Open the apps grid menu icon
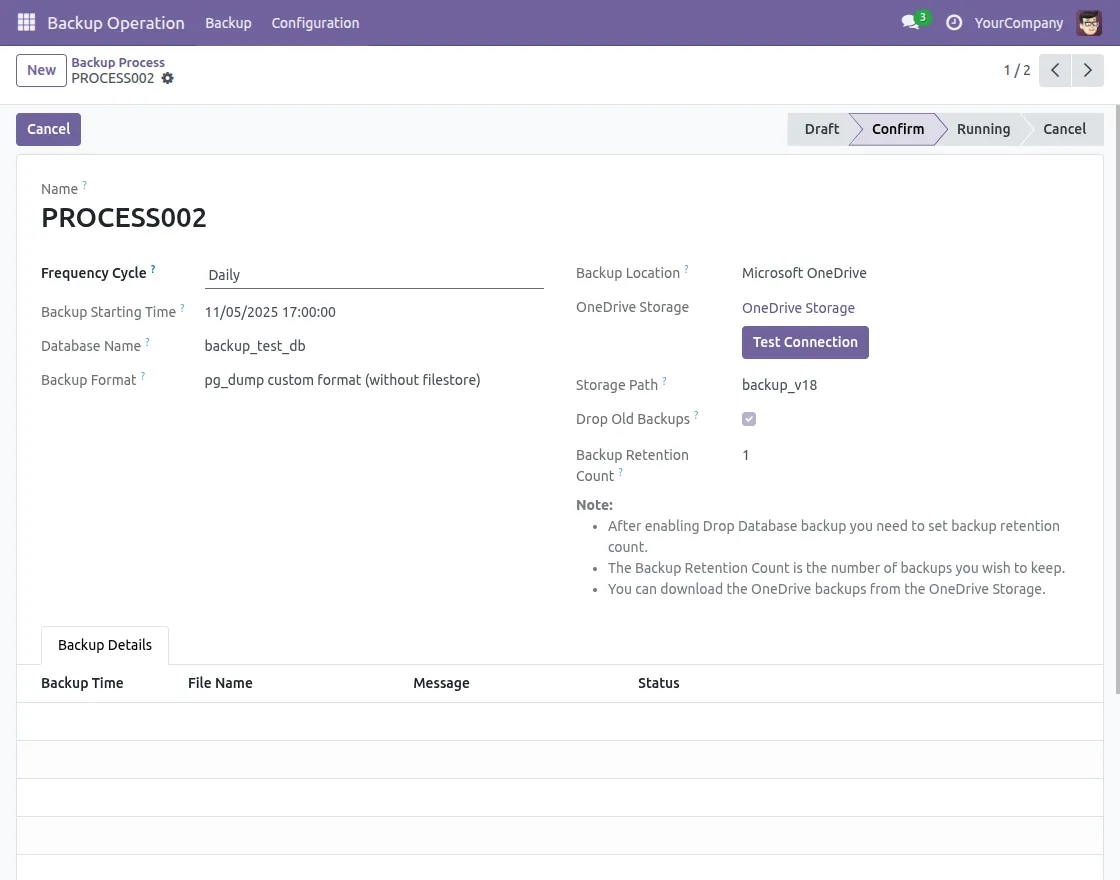The width and height of the screenshot is (1120, 880). tap(26, 22)
